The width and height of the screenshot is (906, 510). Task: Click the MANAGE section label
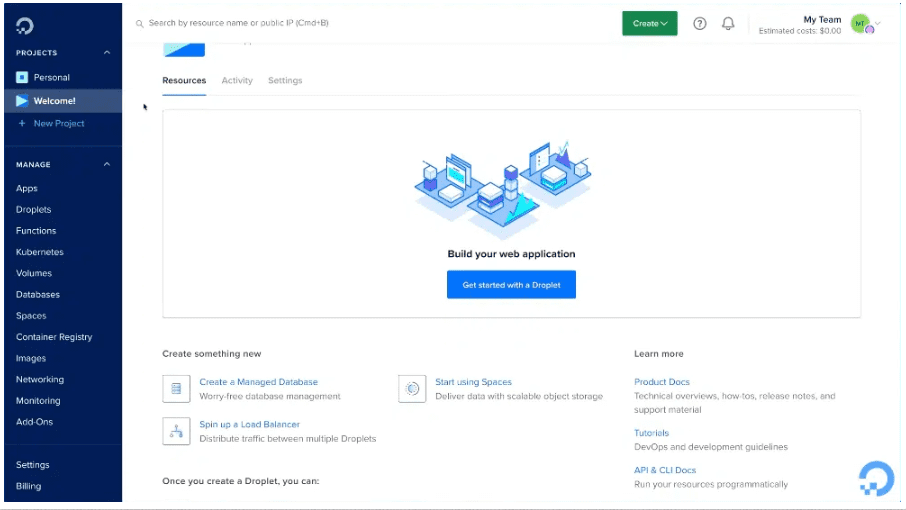point(33,165)
